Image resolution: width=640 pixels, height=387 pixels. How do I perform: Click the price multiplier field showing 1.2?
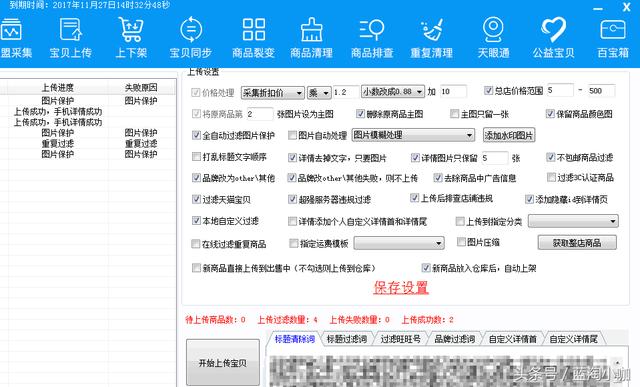pyautogui.click(x=346, y=92)
